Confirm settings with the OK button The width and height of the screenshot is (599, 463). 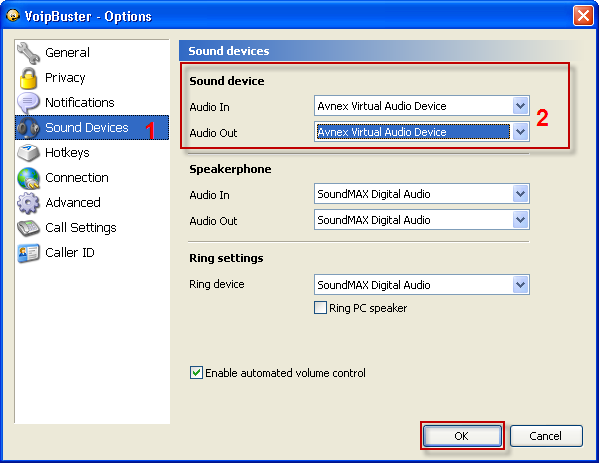pyautogui.click(x=462, y=436)
